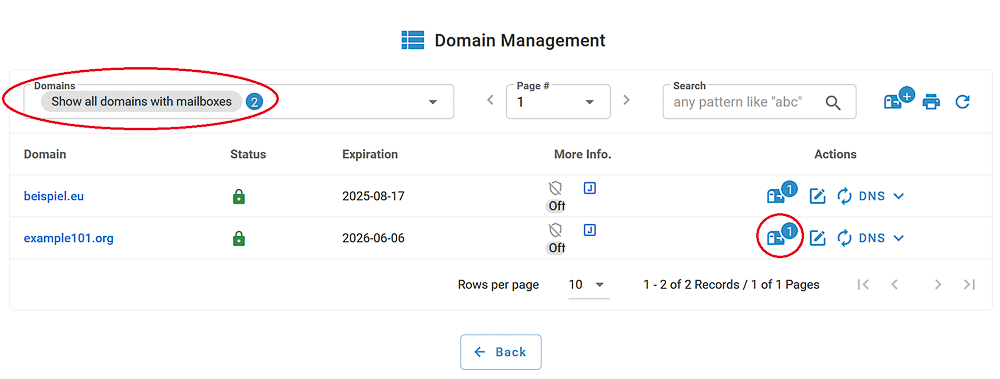
Task: Renew the beispiel.eu domain
Action: point(844,196)
